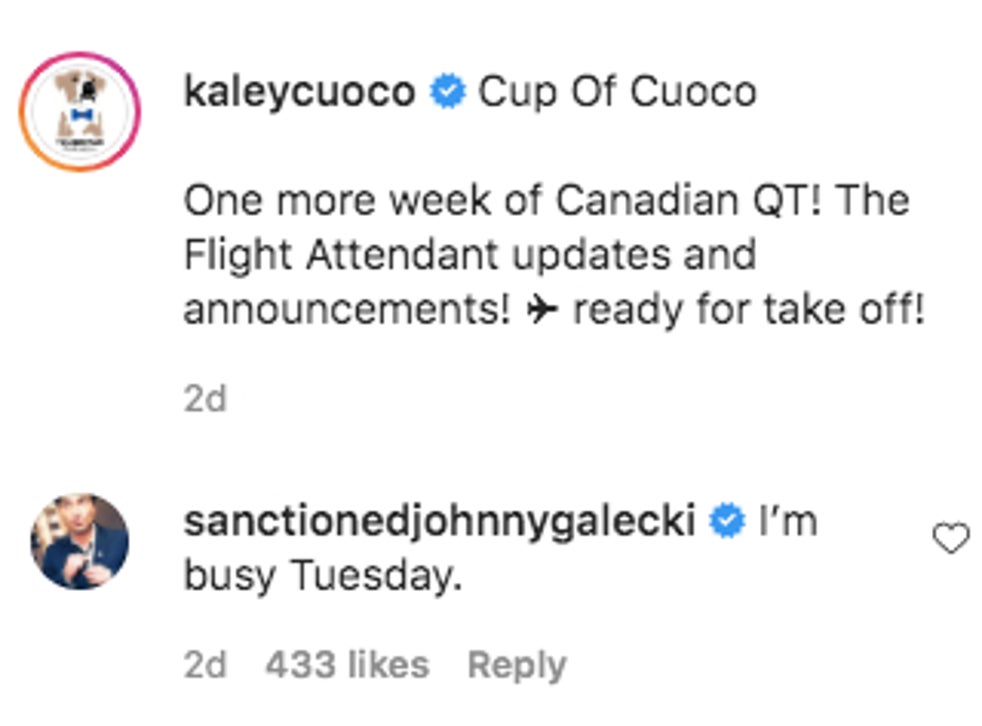View the 433 likes list

coord(346,665)
